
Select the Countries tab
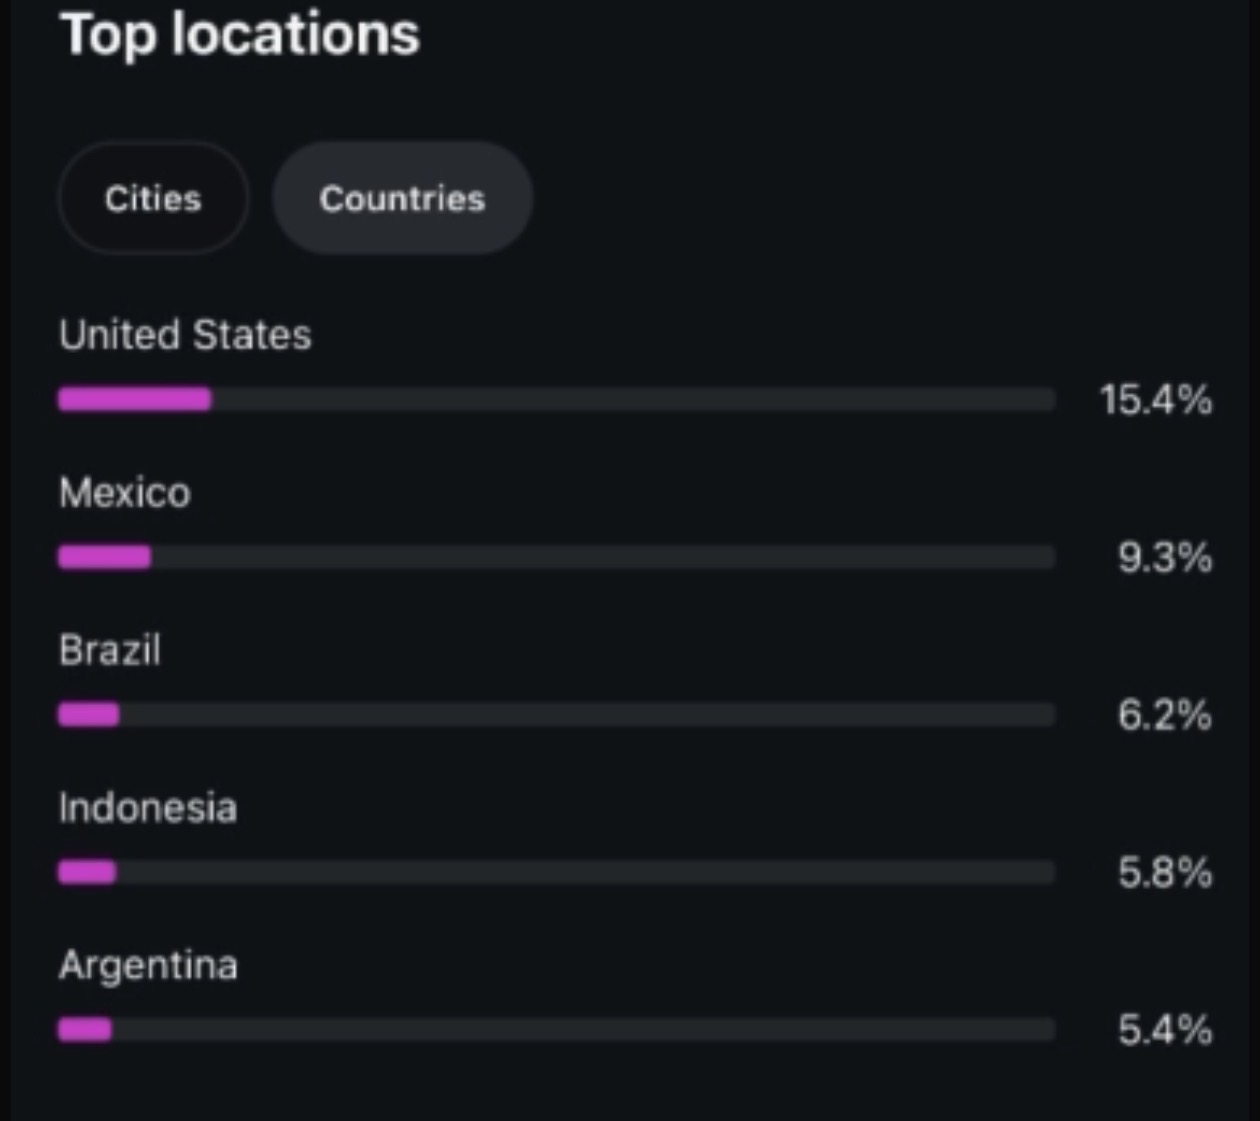click(402, 198)
